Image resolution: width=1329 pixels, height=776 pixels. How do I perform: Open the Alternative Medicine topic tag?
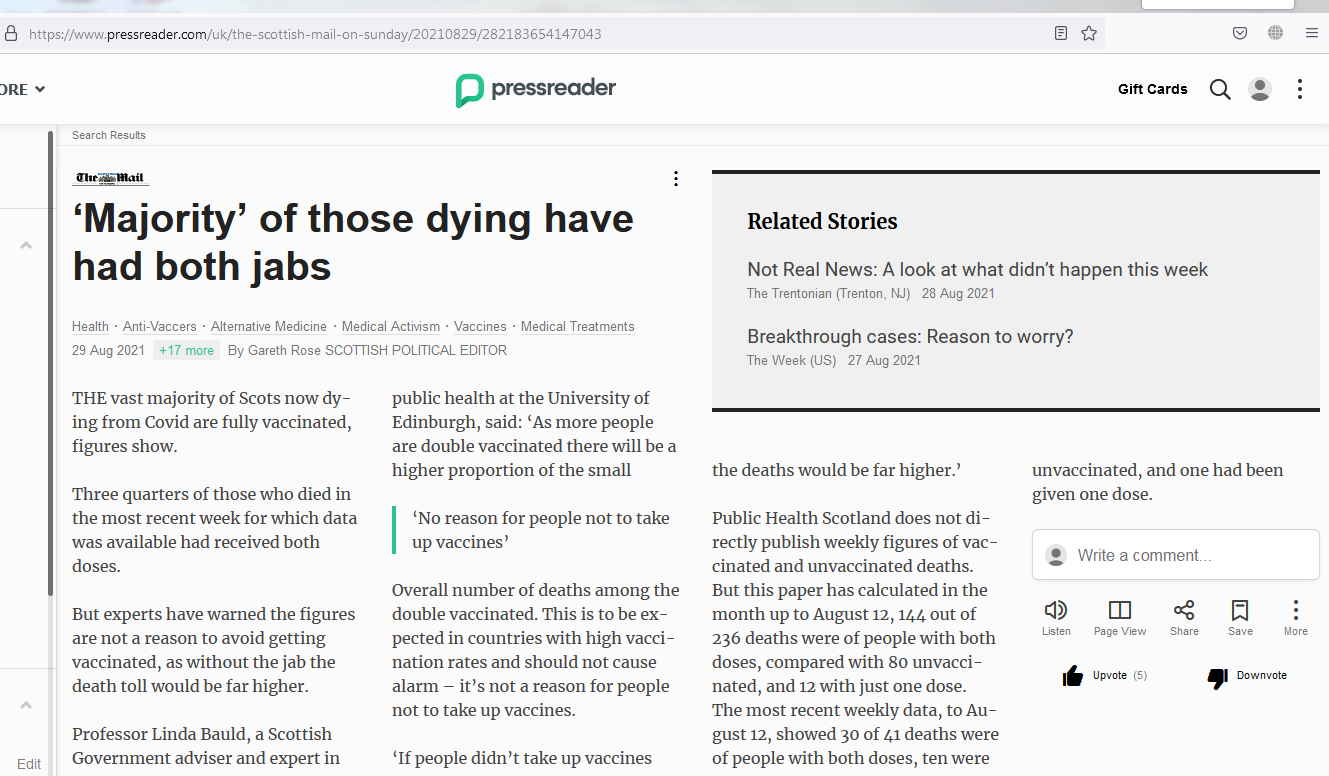click(269, 327)
